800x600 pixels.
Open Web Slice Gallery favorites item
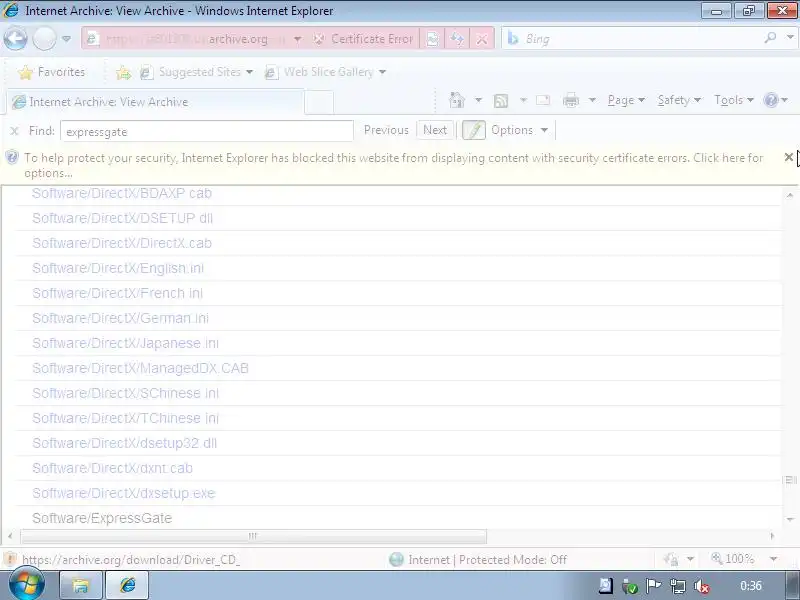326,72
